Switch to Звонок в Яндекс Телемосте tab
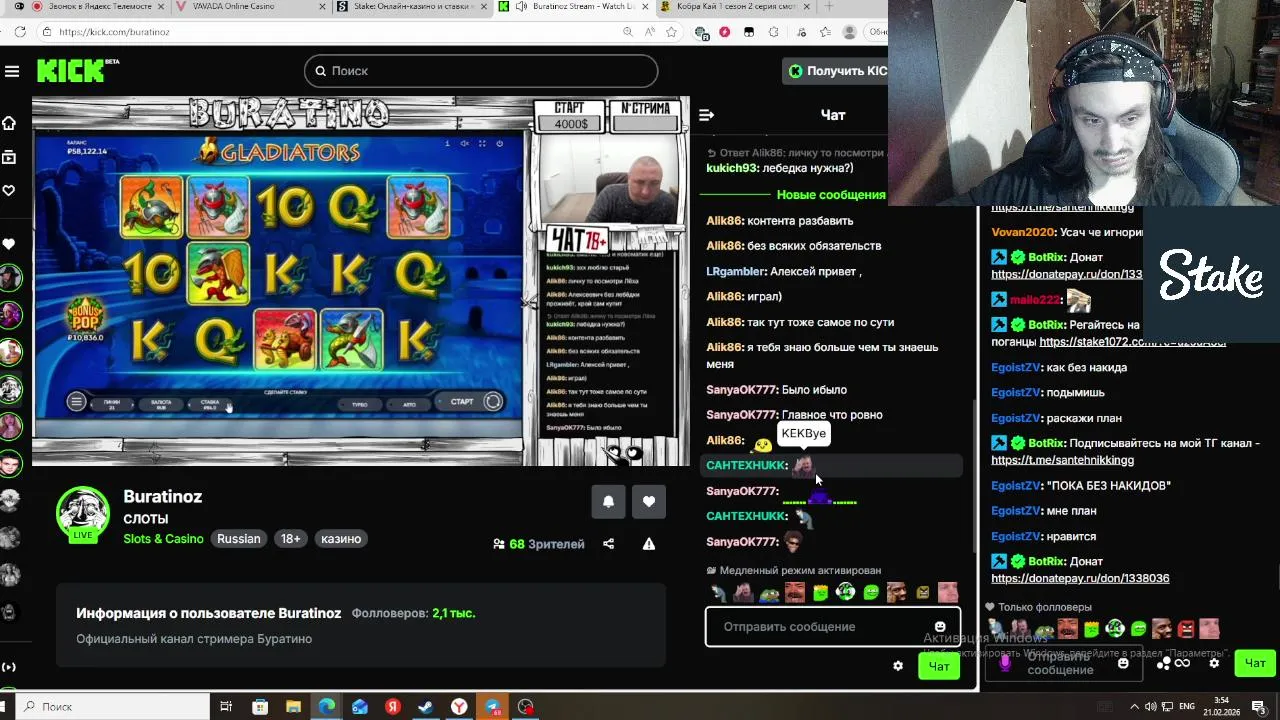This screenshot has height=720, width=1280. (x=91, y=7)
